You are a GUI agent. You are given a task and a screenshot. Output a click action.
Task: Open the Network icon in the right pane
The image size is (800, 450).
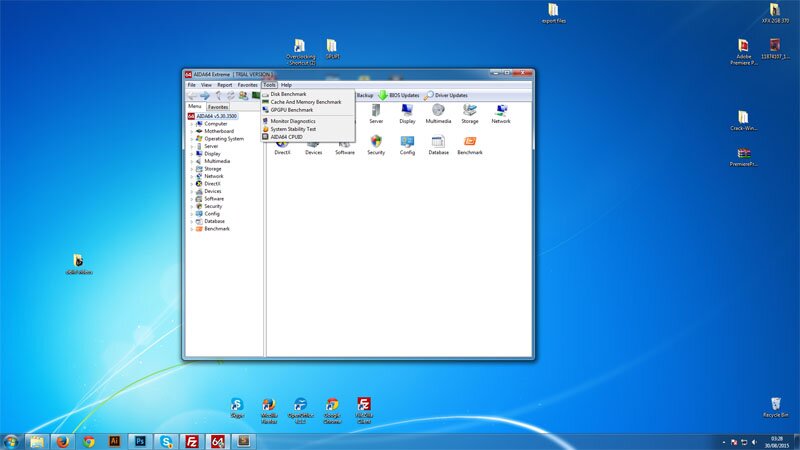(x=501, y=114)
